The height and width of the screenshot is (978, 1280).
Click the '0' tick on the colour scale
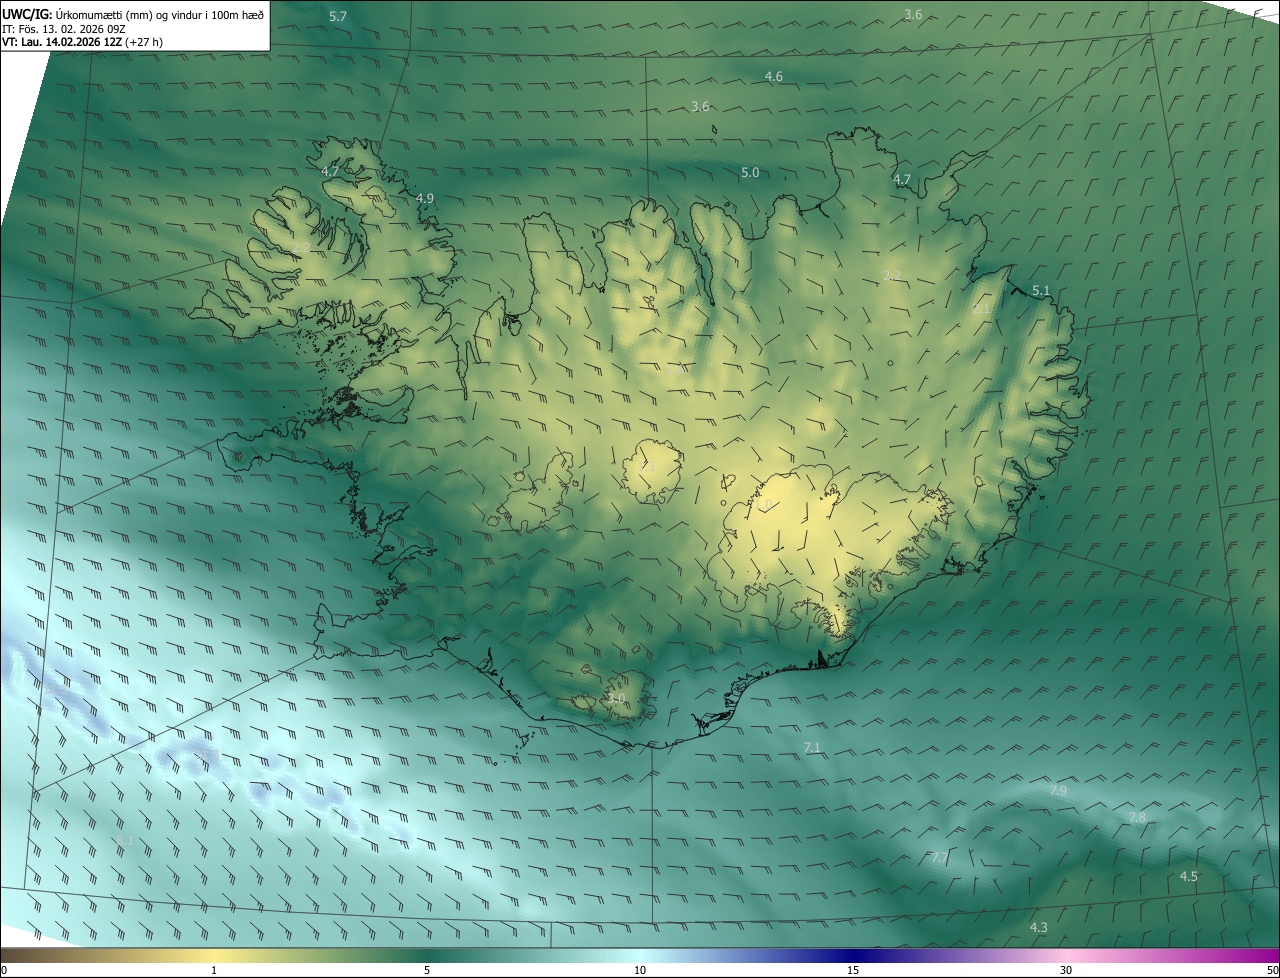3,970
